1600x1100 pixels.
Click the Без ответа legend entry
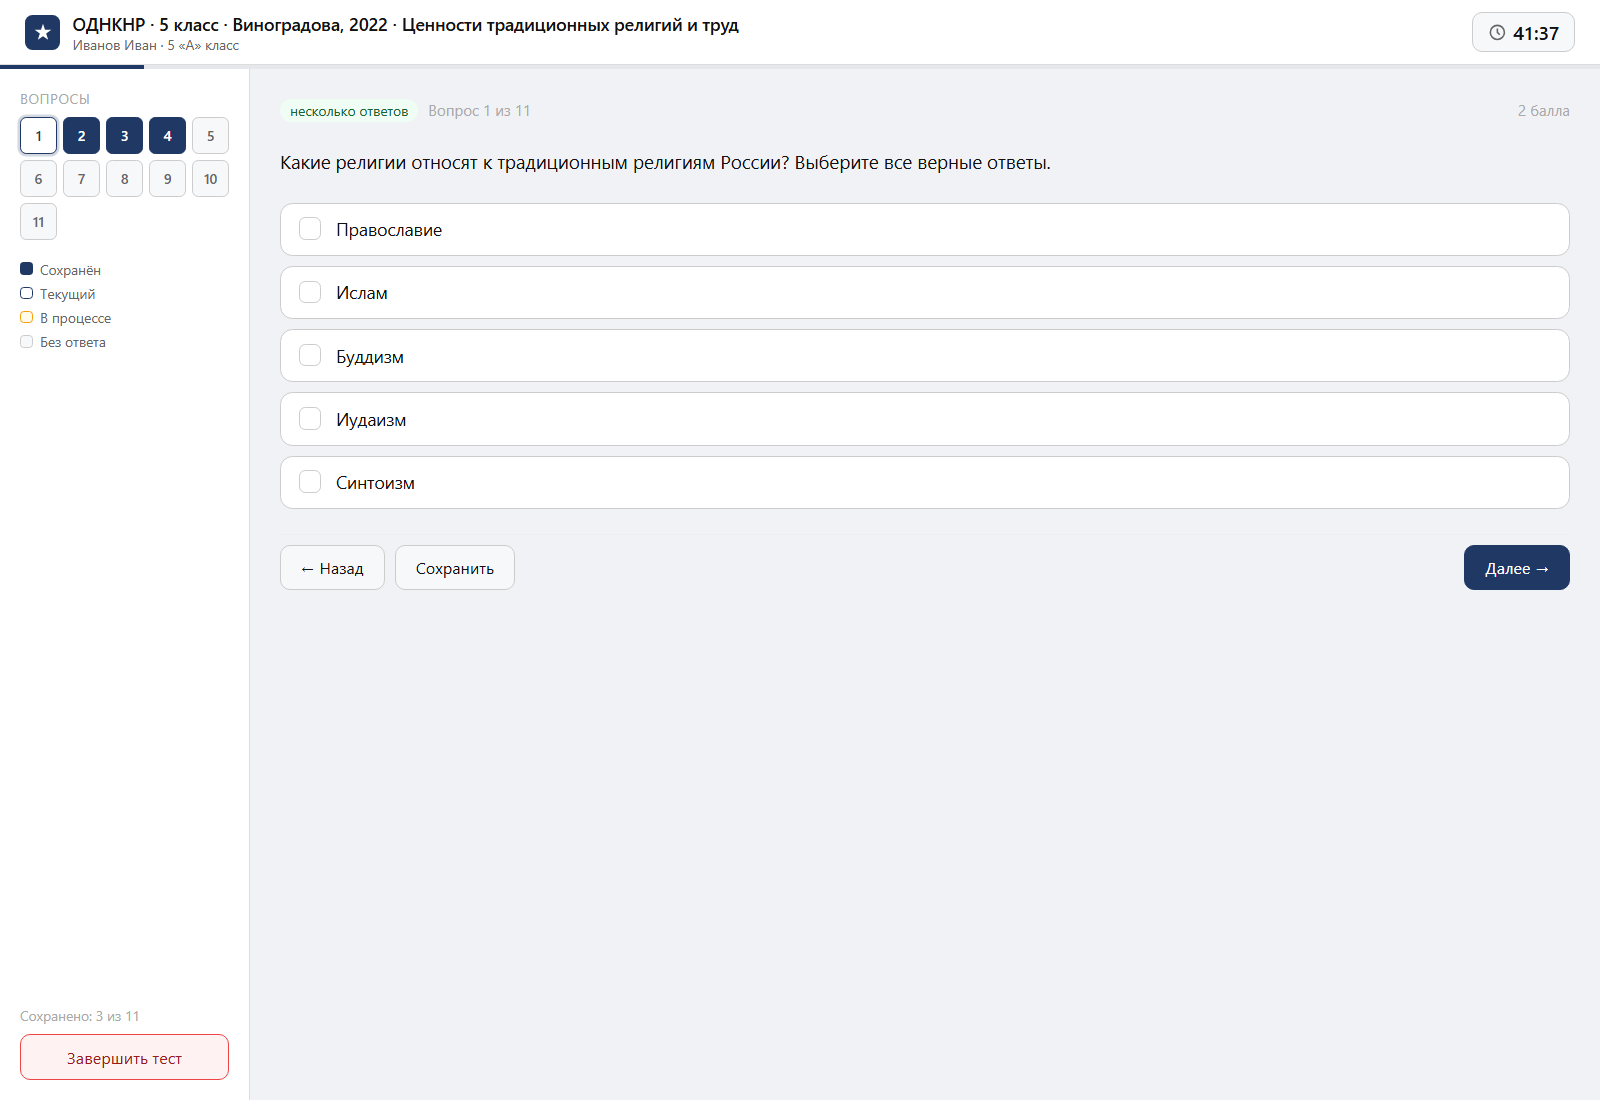[63, 342]
